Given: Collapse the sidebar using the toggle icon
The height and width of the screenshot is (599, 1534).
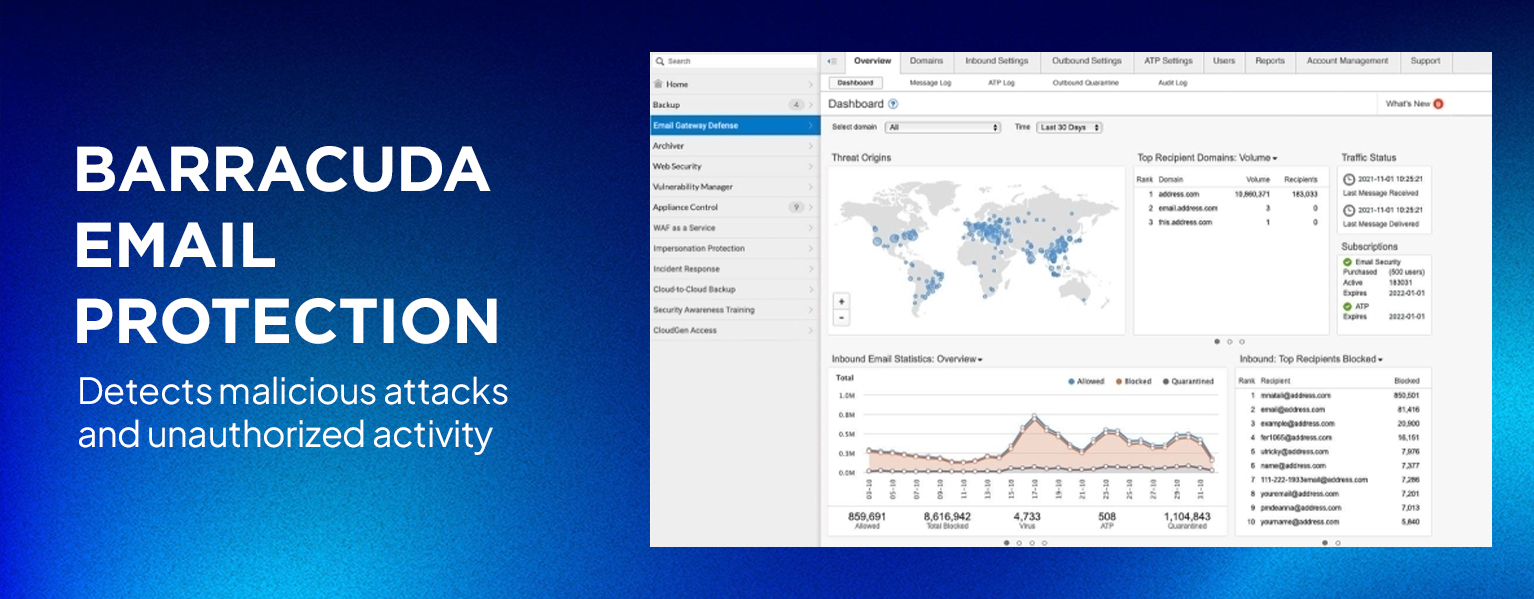Looking at the screenshot, I should pos(832,61).
